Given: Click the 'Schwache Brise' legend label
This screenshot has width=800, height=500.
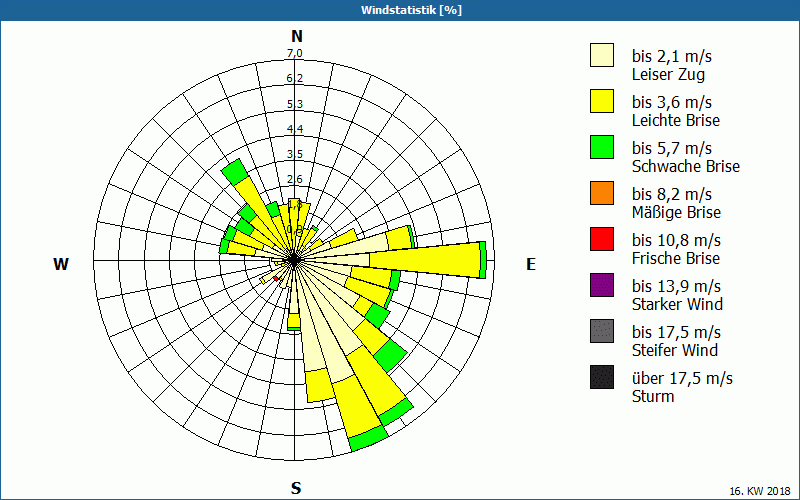Looking at the screenshot, I should (686, 166).
